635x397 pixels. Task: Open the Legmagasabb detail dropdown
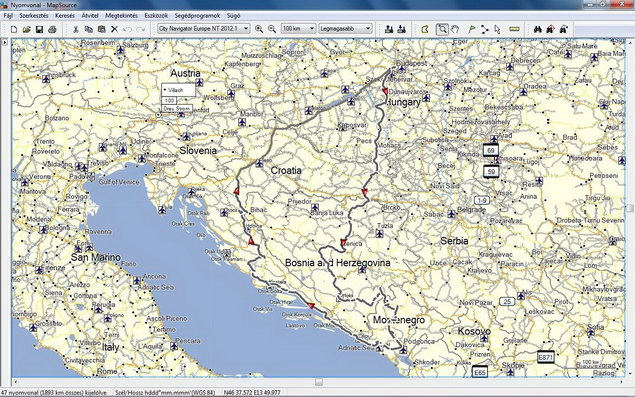click(x=345, y=29)
